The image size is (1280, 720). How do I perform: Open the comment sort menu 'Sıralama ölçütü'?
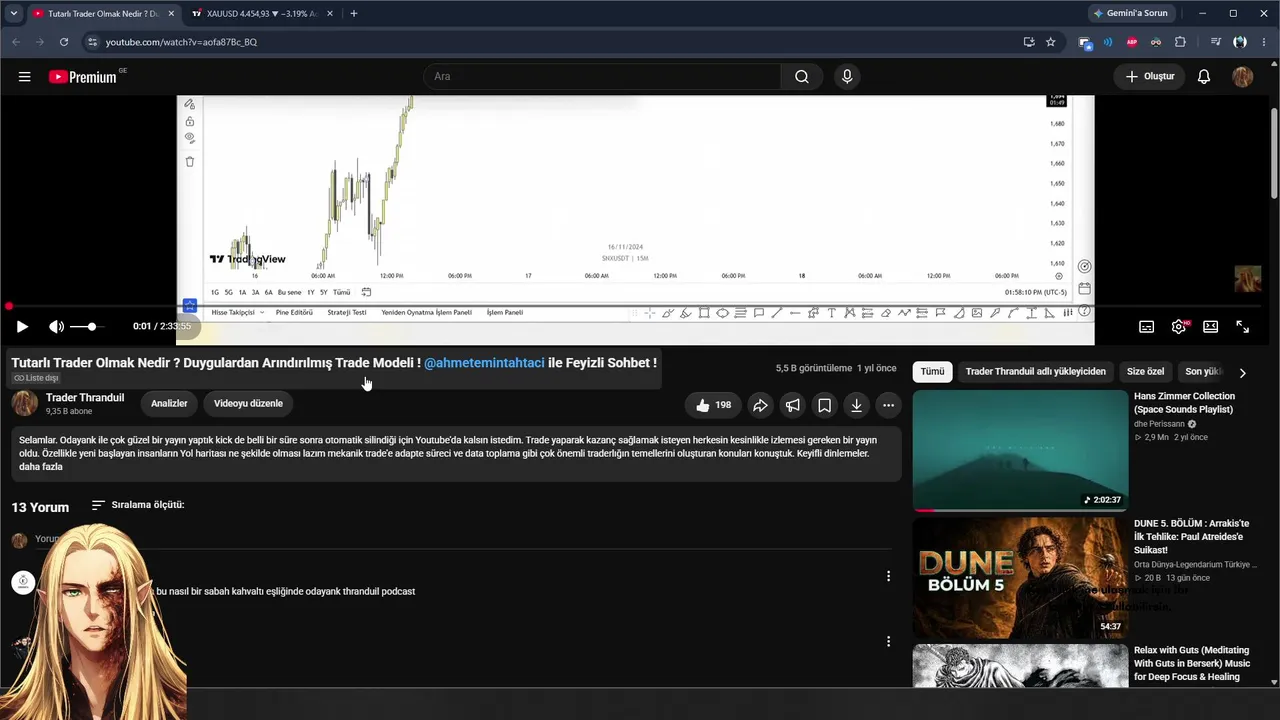coord(138,505)
